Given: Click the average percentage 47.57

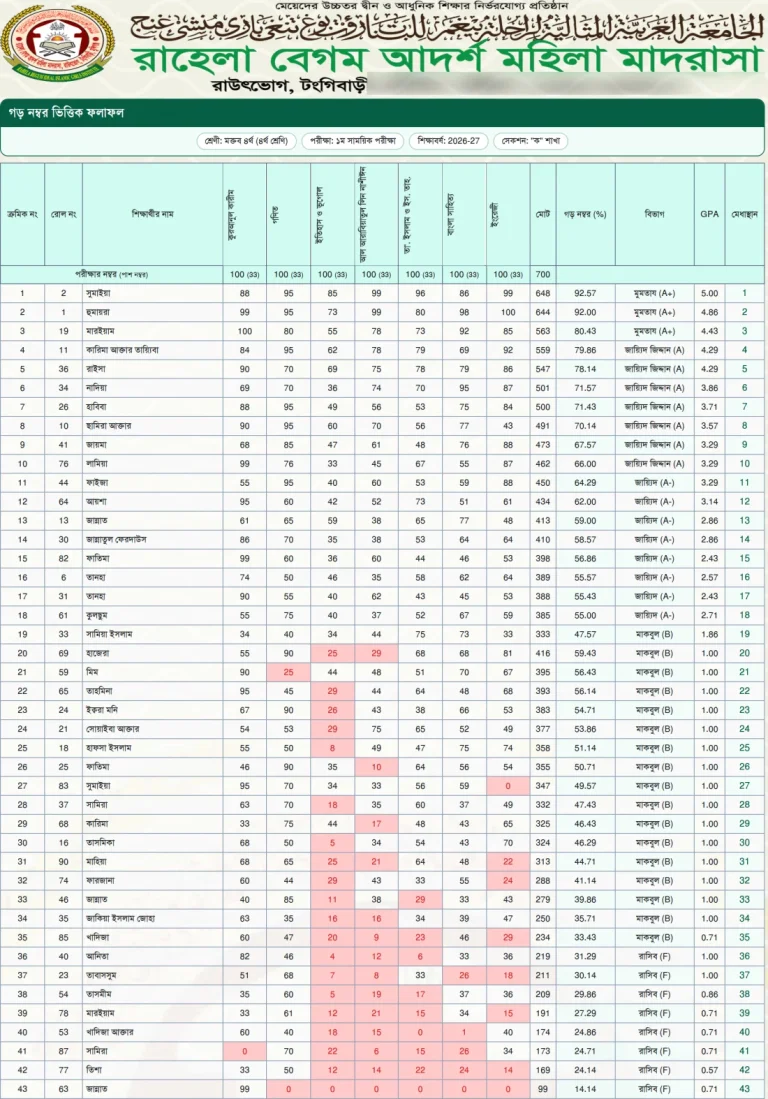Looking at the screenshot, I should point(585,634).
